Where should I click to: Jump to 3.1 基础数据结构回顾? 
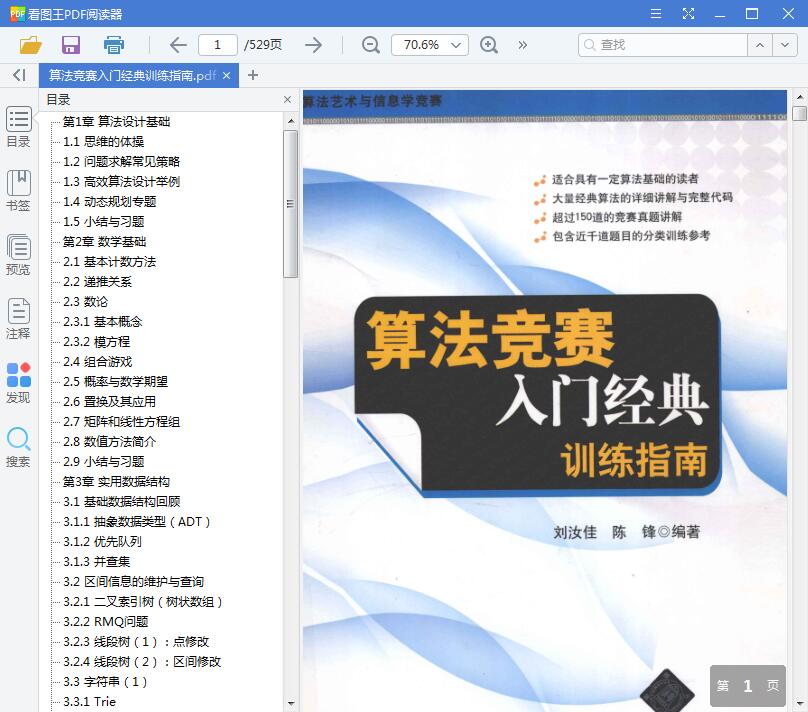[122, 502]
